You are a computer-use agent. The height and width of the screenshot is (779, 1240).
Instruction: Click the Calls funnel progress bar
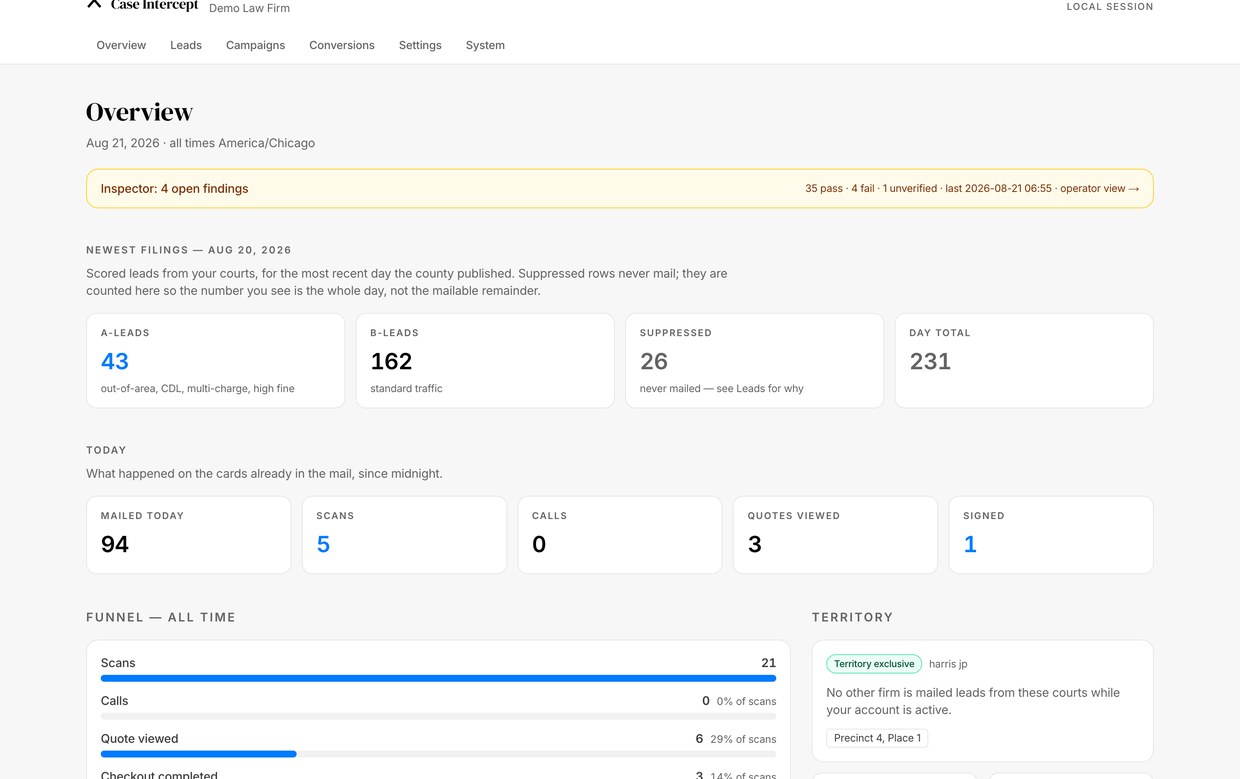coord(438,716)
